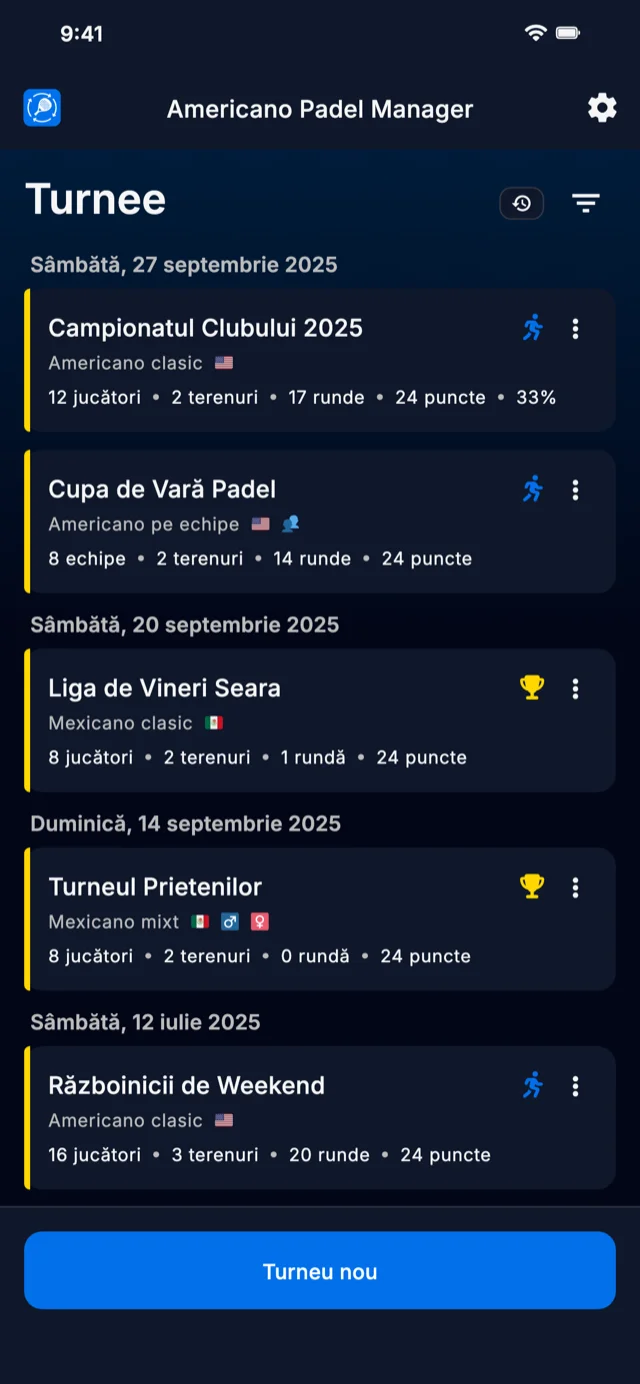Image resolution: width=640 pixels, height=1384 pixels.
Task: Click the trophy icon on Liga de Vineri Seara
Action: coord(531,688)
